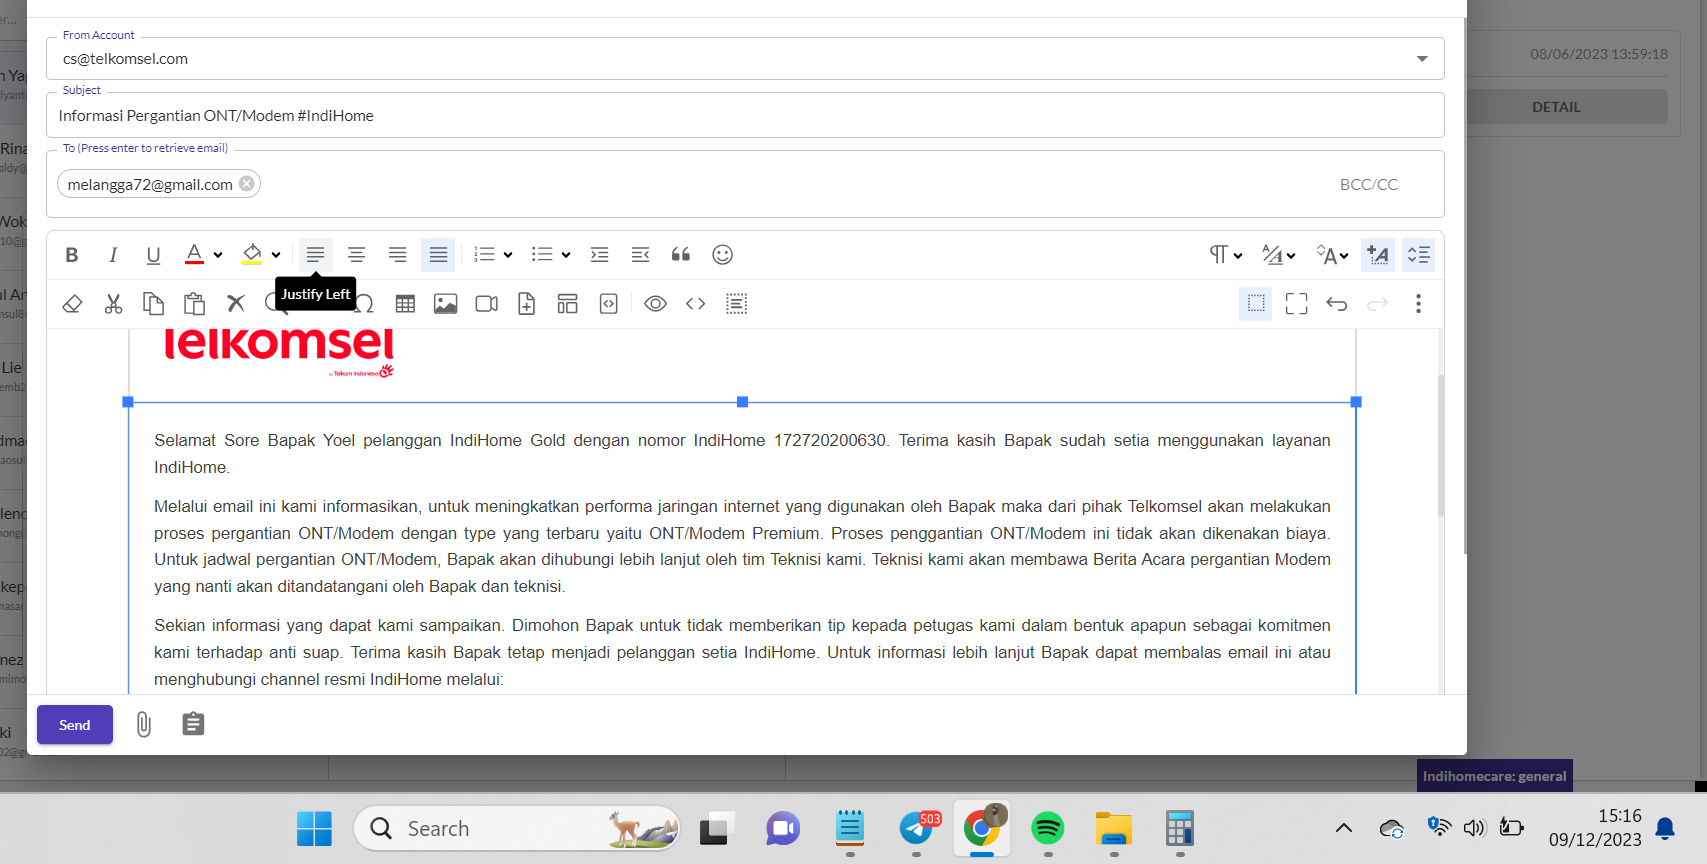This screenshot has width=1707, height=864.
Task: Click the email body's Selamat Sore paragraph
Action: pyautogui.click(x=742, y=454)
